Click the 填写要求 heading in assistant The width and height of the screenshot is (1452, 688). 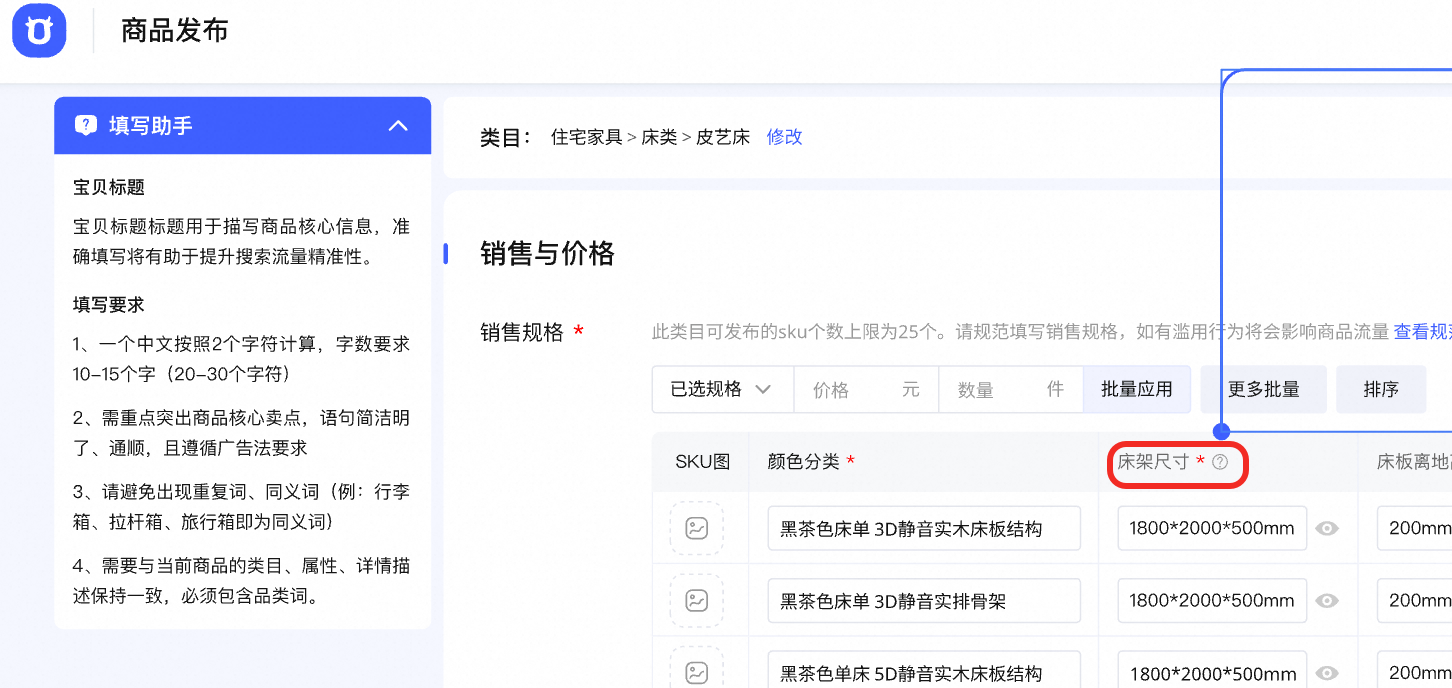[109, 304]
